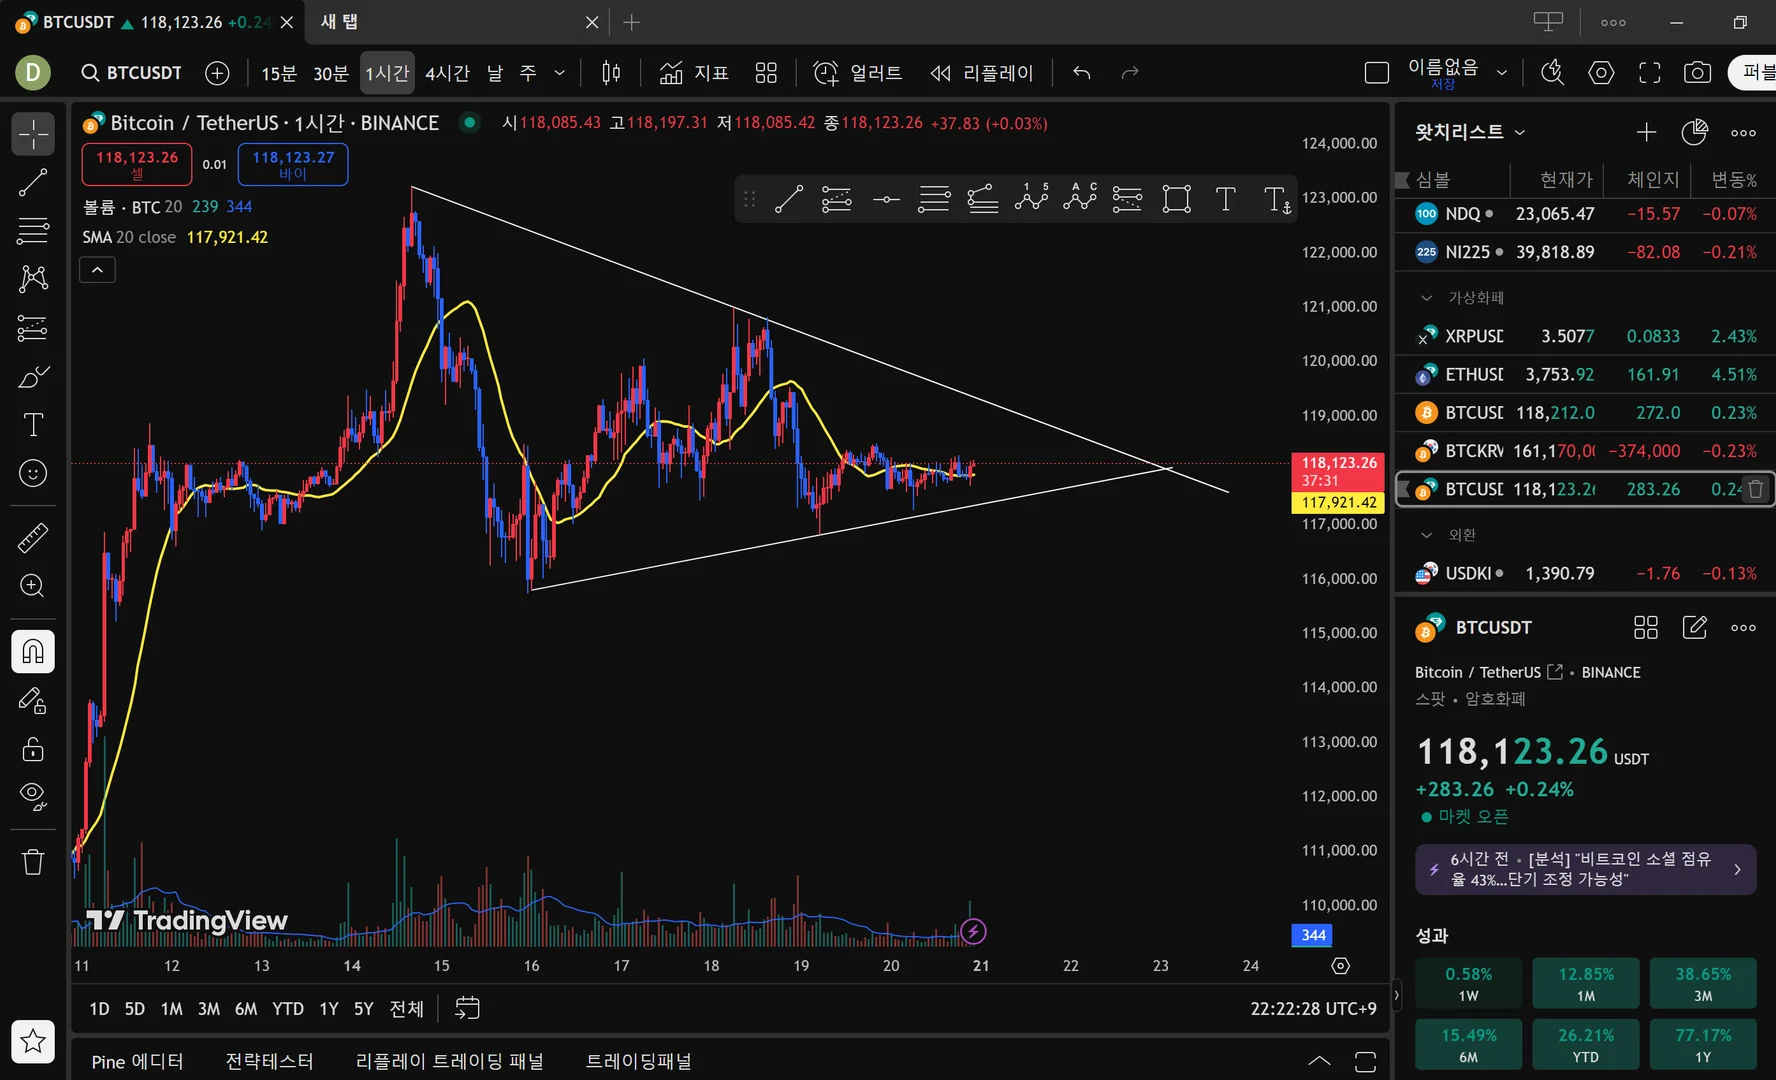
Task: Click the blue 바이 buy price button
Action: pos(293,165)
